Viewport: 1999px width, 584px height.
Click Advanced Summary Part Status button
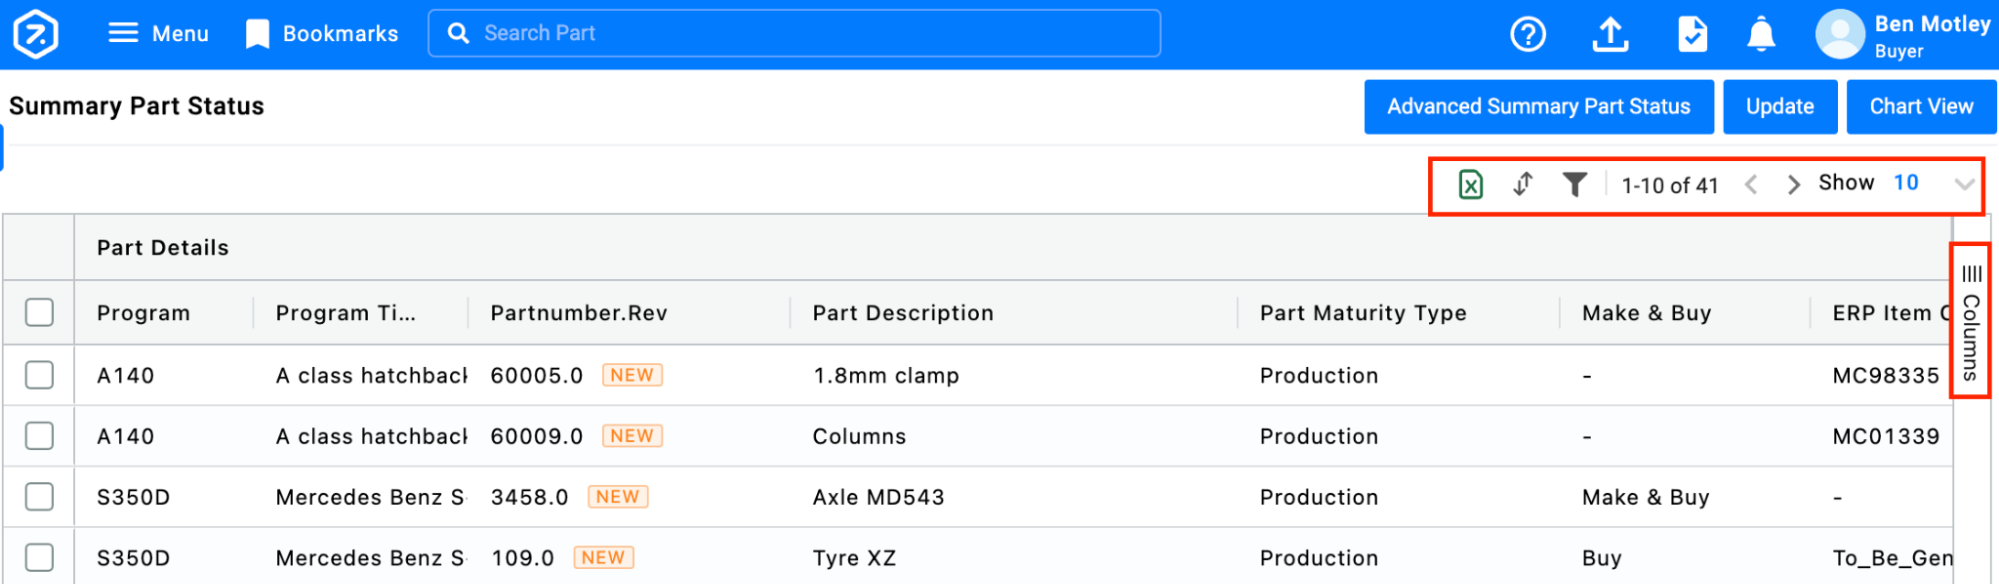[1538, 107]
